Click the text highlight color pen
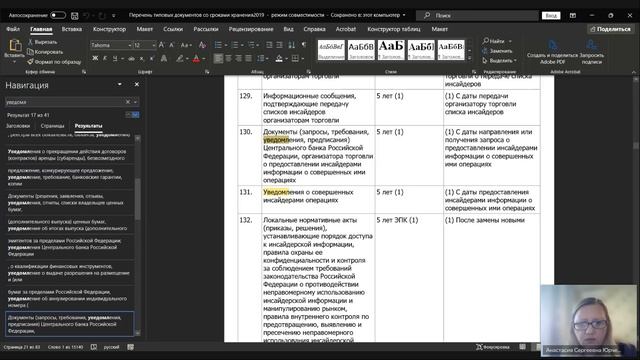Viewport: 640px width, 360px height. click(x=180, y=59)
